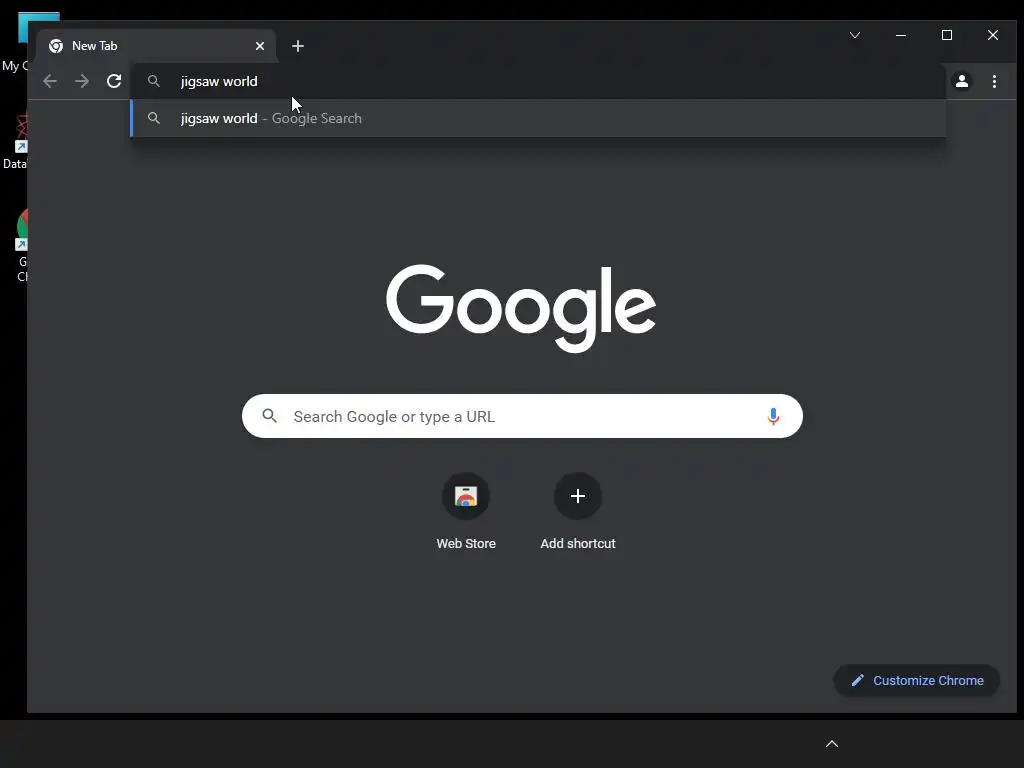Click the magnifier icon in the address bar
The width and height of the screenshot is (1024, 768).
[x=153, y=81]
